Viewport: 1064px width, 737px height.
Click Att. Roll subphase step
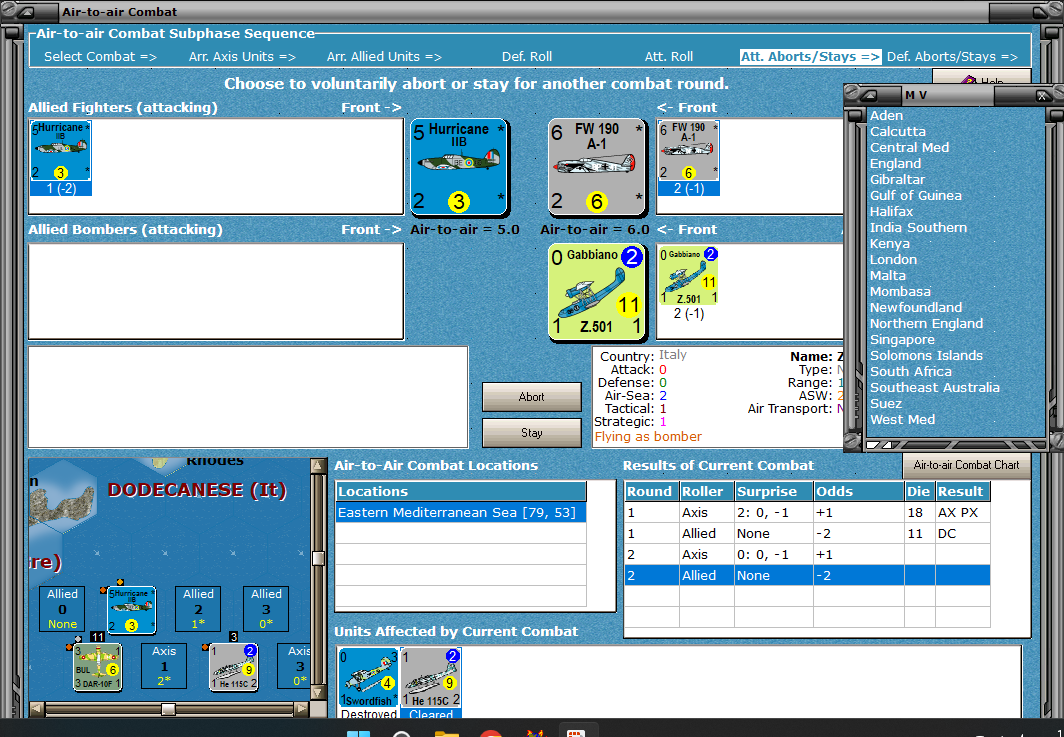pyautogui.click(x=668, y=57)
